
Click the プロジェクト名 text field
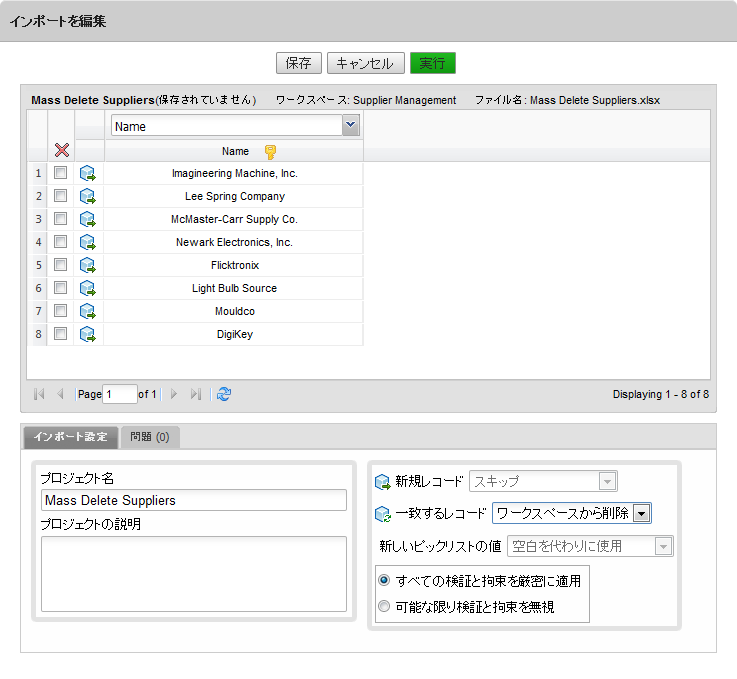point(194,500)
